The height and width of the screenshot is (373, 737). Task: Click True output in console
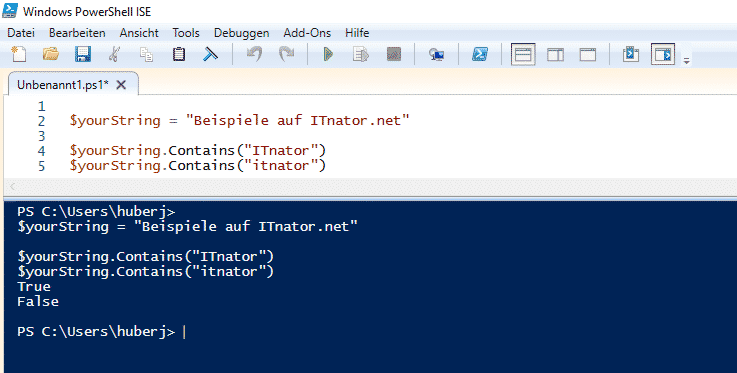click(x=34, y=287)
